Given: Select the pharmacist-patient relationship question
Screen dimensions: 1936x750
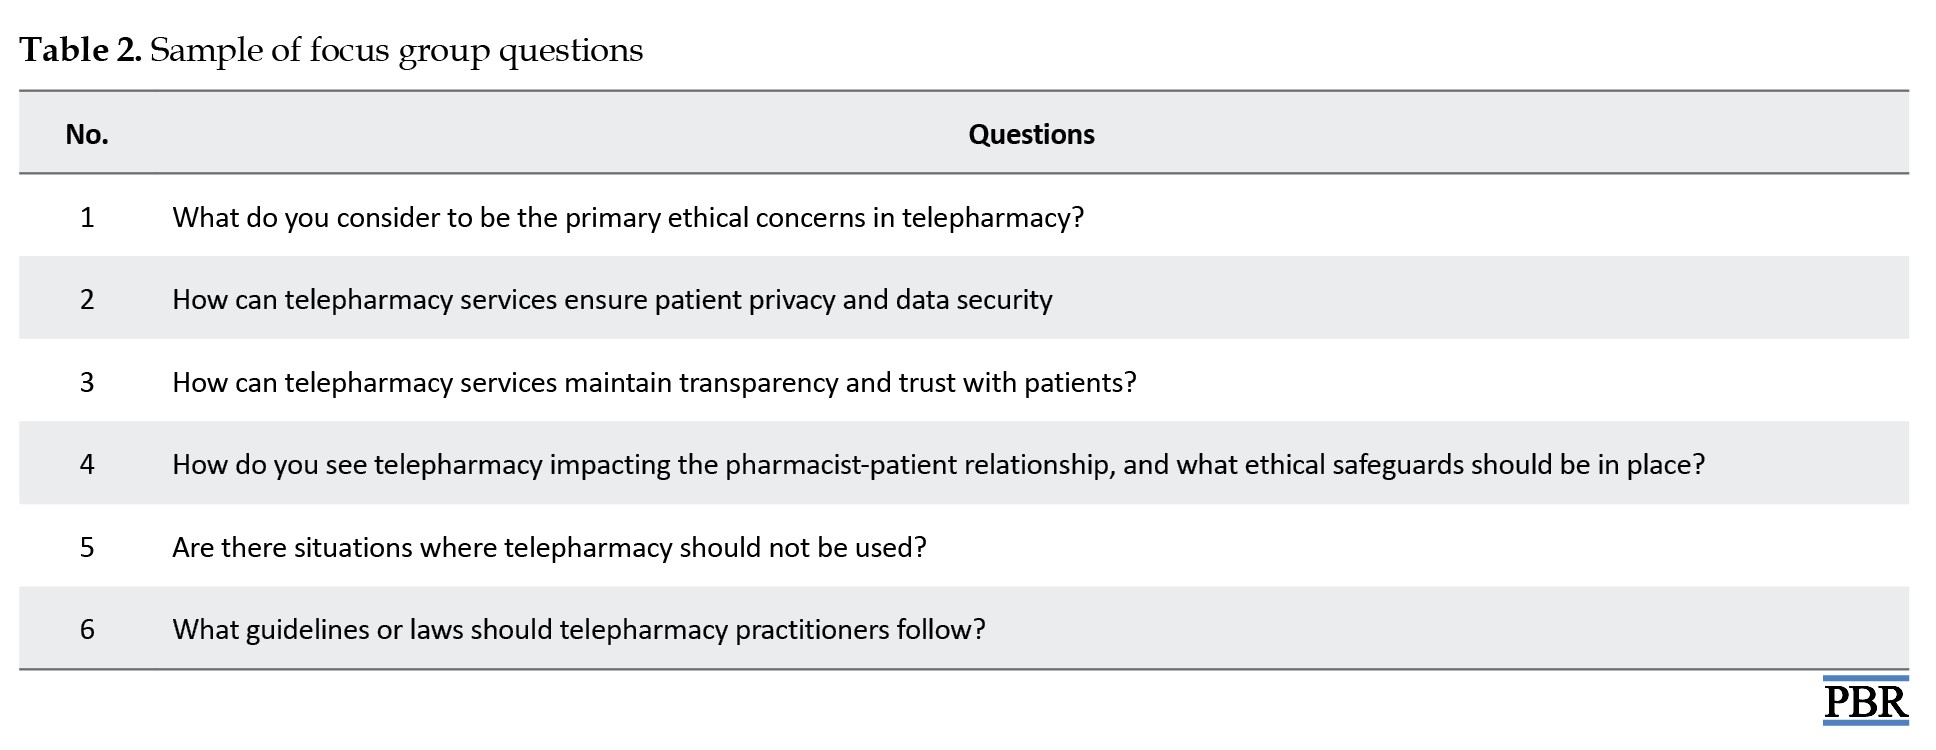Looking at the screenshot, I should (938, 464).
